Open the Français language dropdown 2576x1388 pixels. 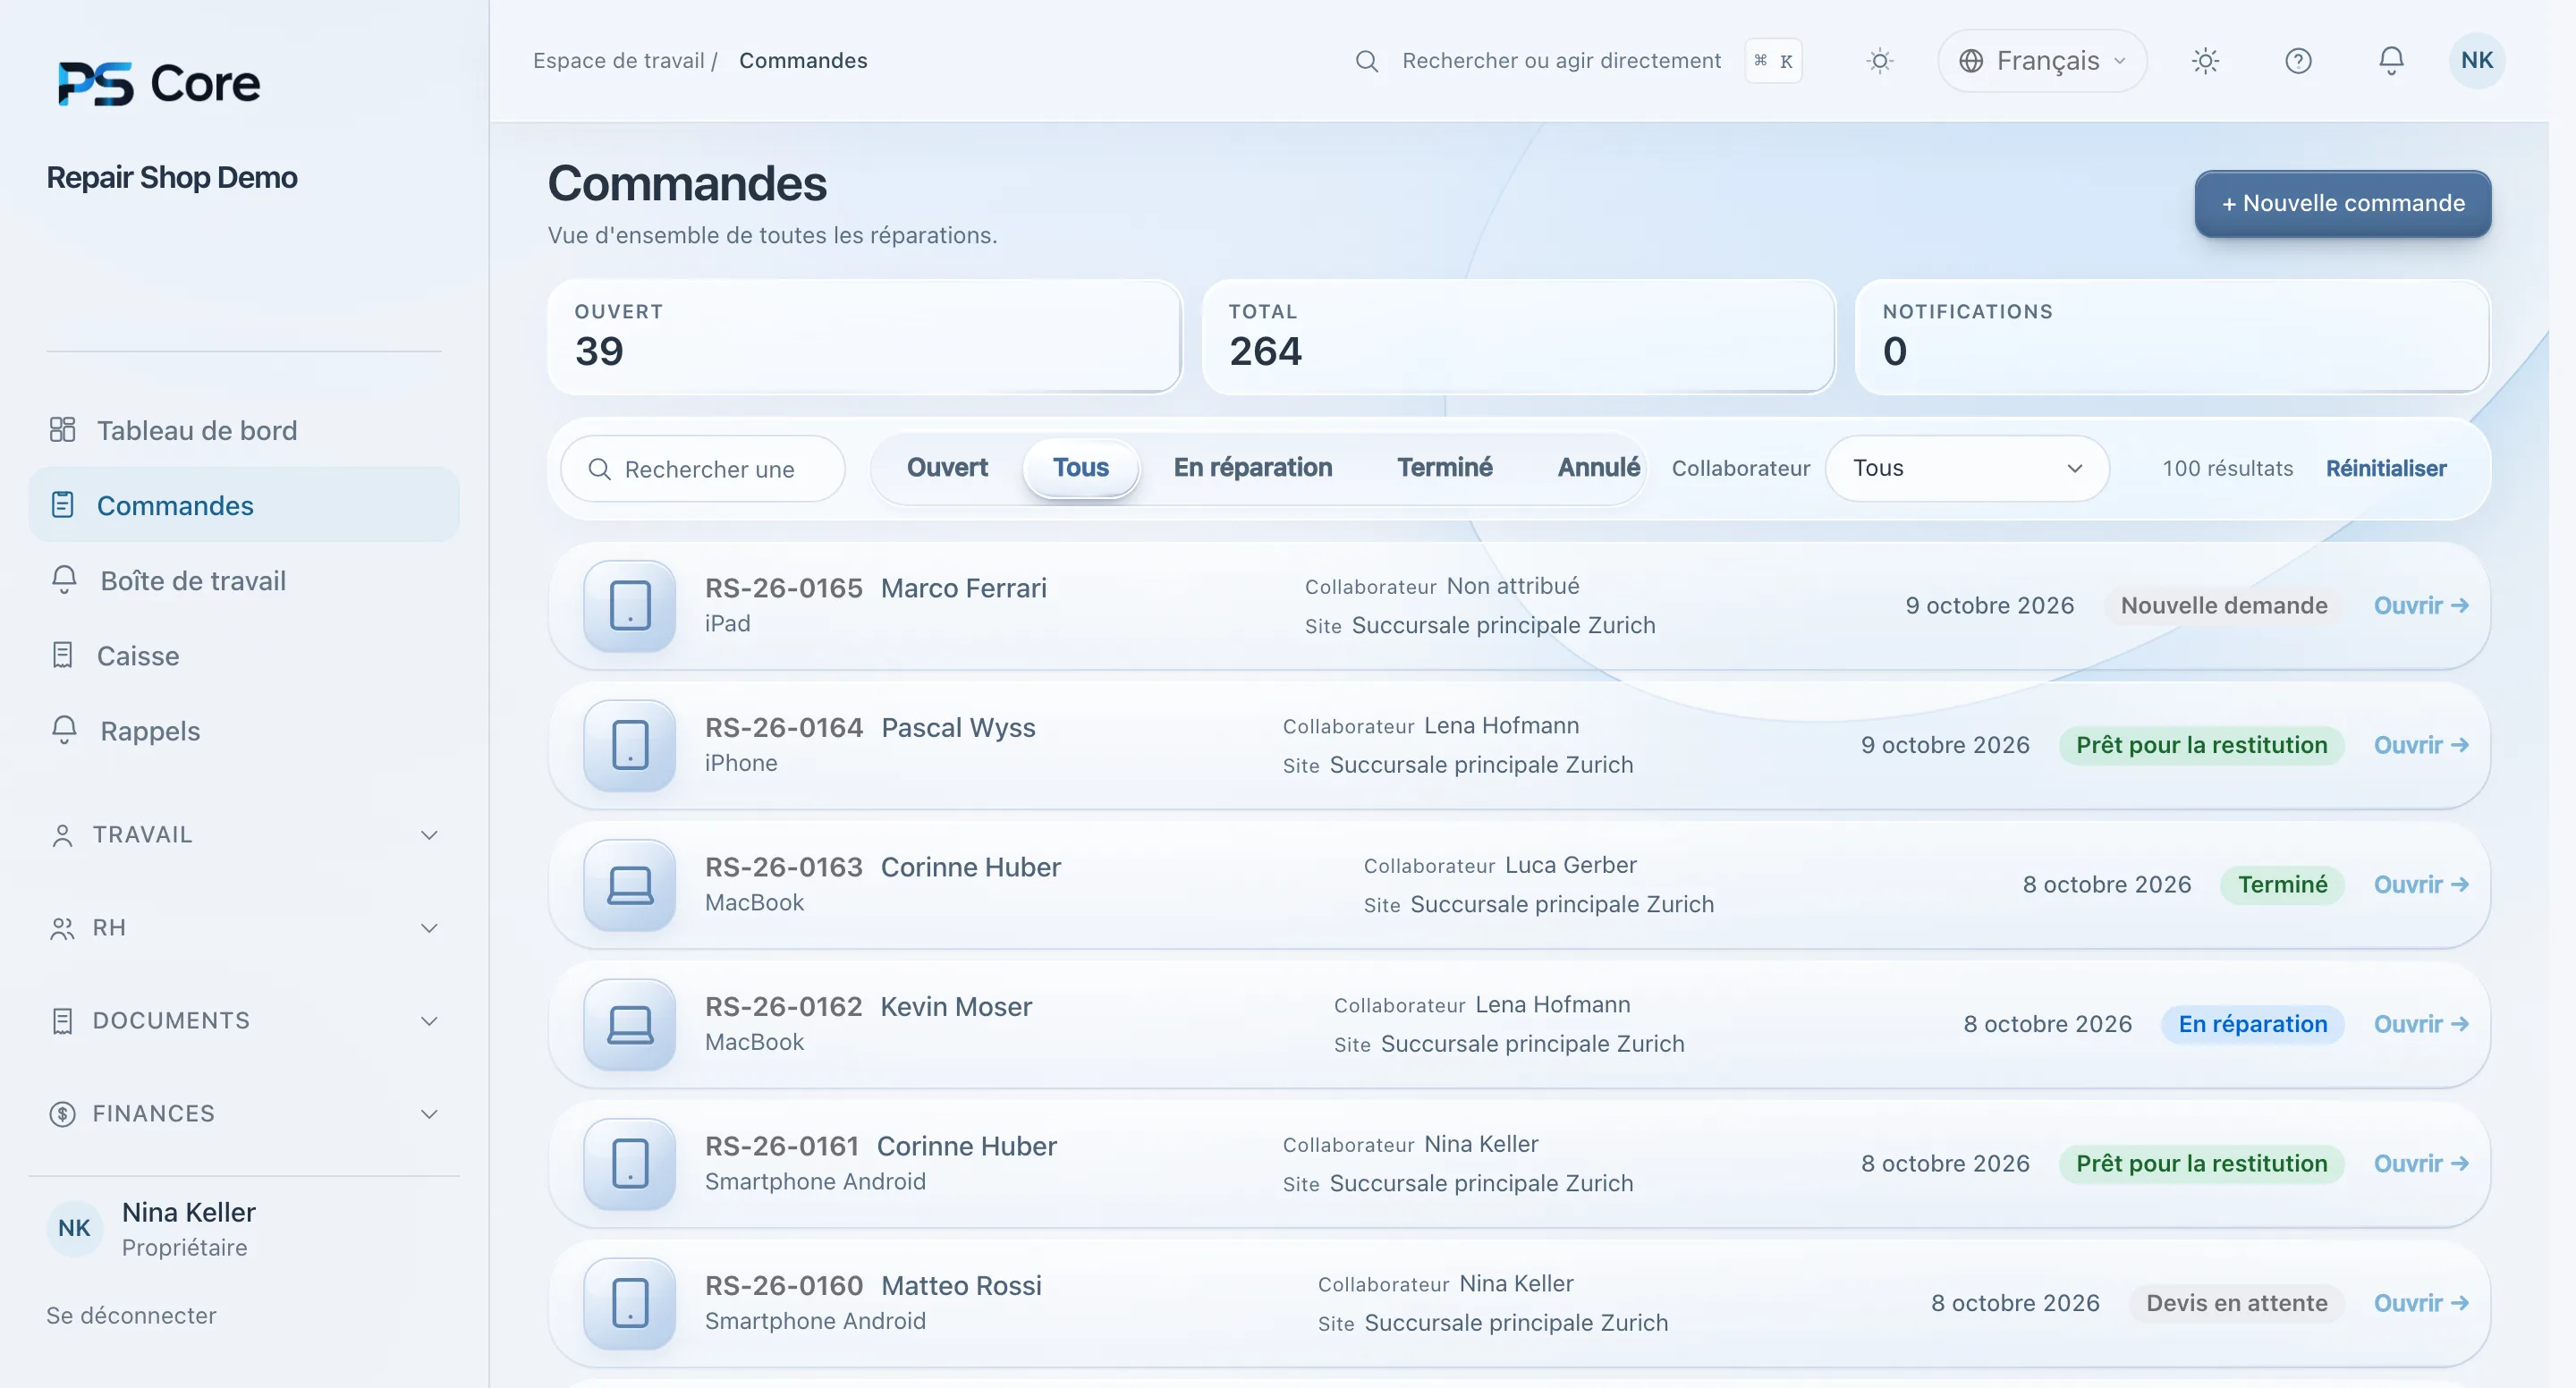tap(2042, 61)
